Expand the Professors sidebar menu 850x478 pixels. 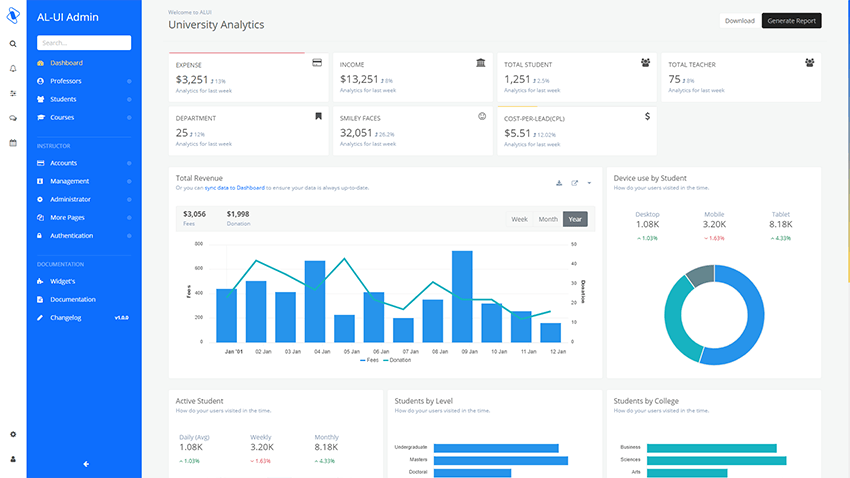[66, 81]
